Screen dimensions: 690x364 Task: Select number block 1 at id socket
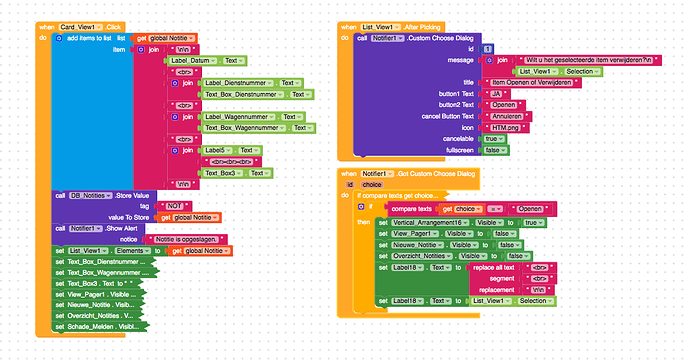point(488,49)
